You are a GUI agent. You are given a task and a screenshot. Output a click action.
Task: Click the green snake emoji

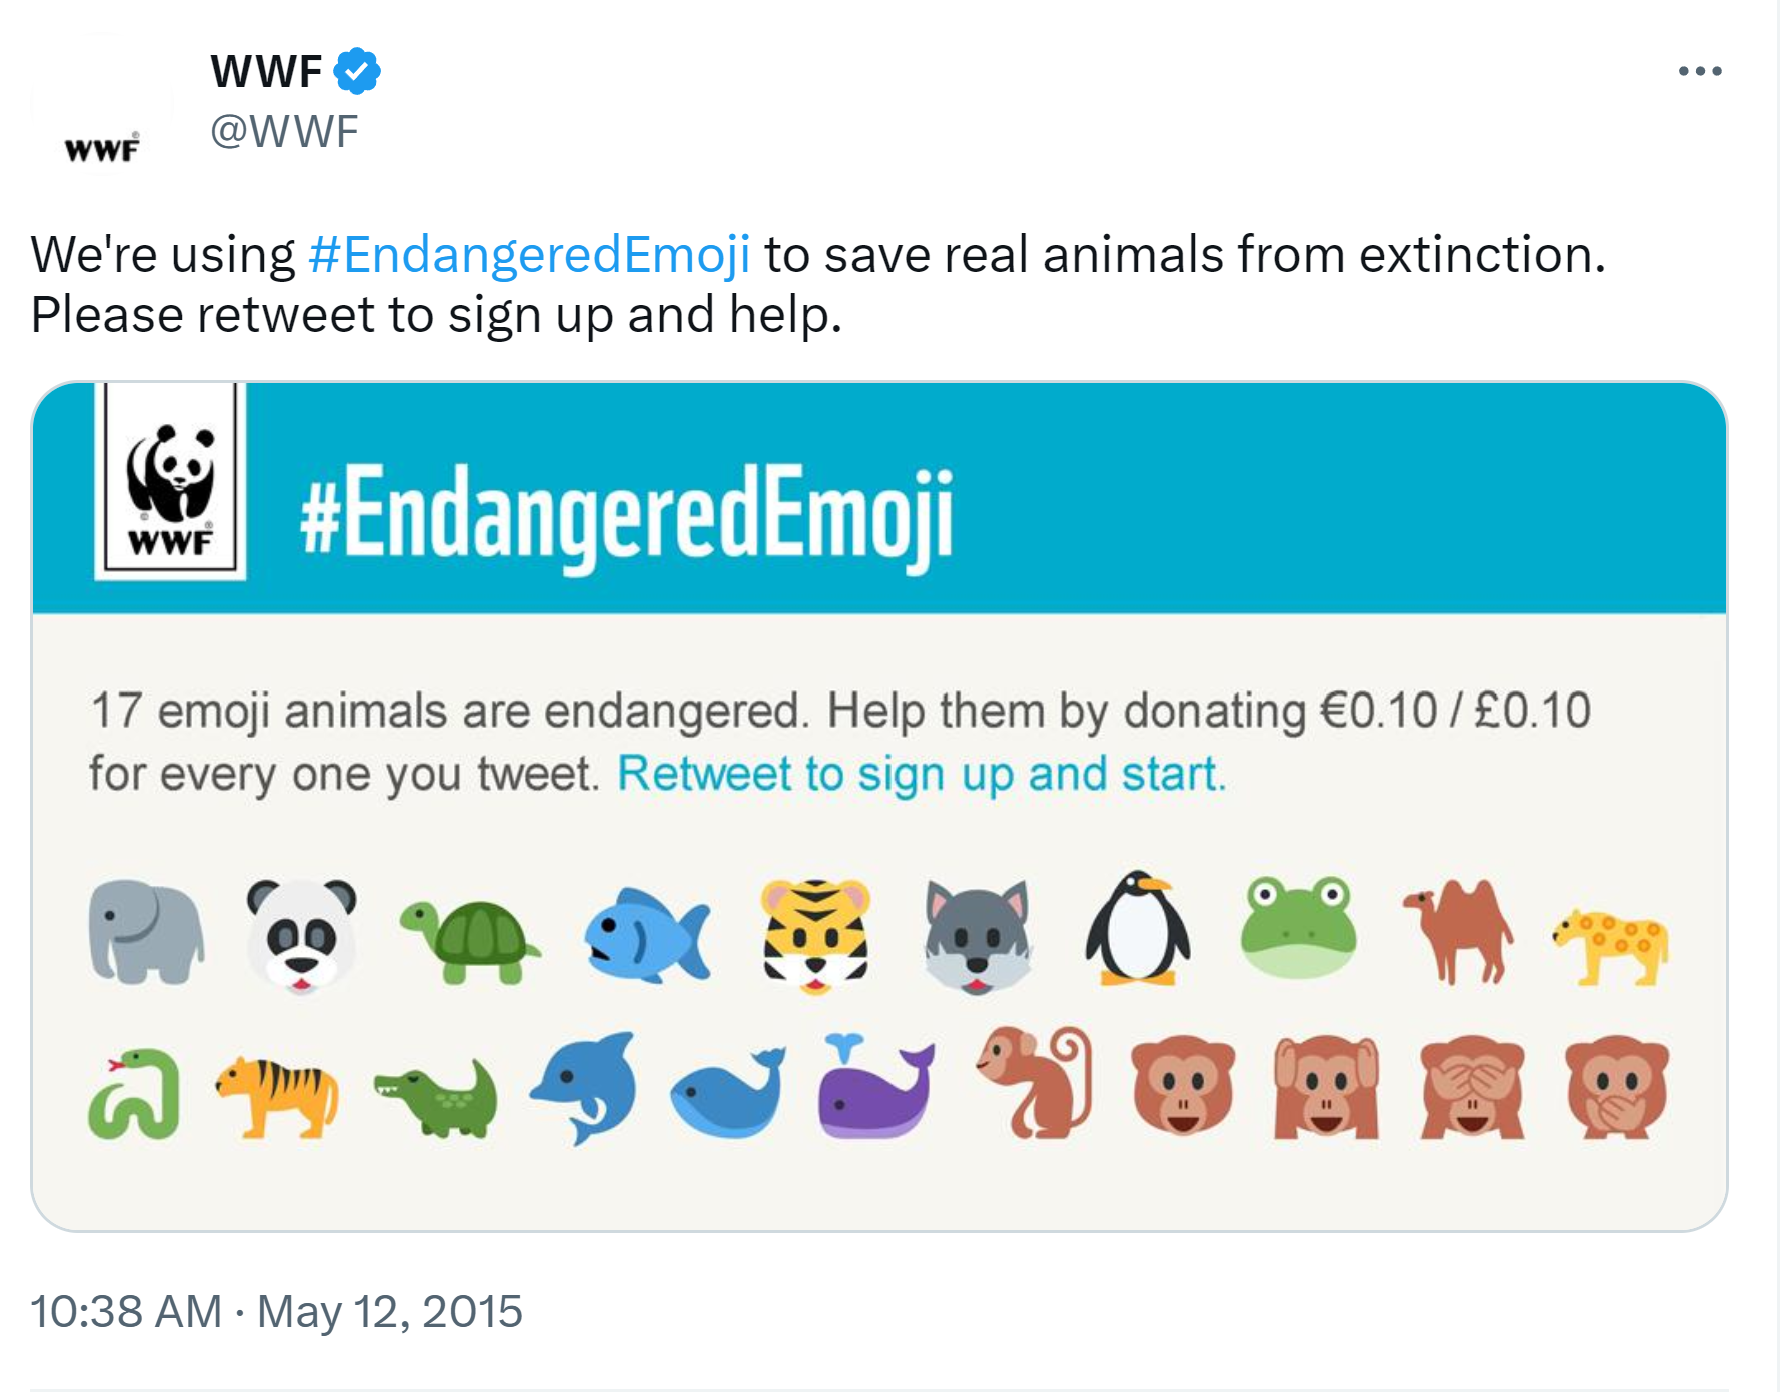(x=135, y=1093)
